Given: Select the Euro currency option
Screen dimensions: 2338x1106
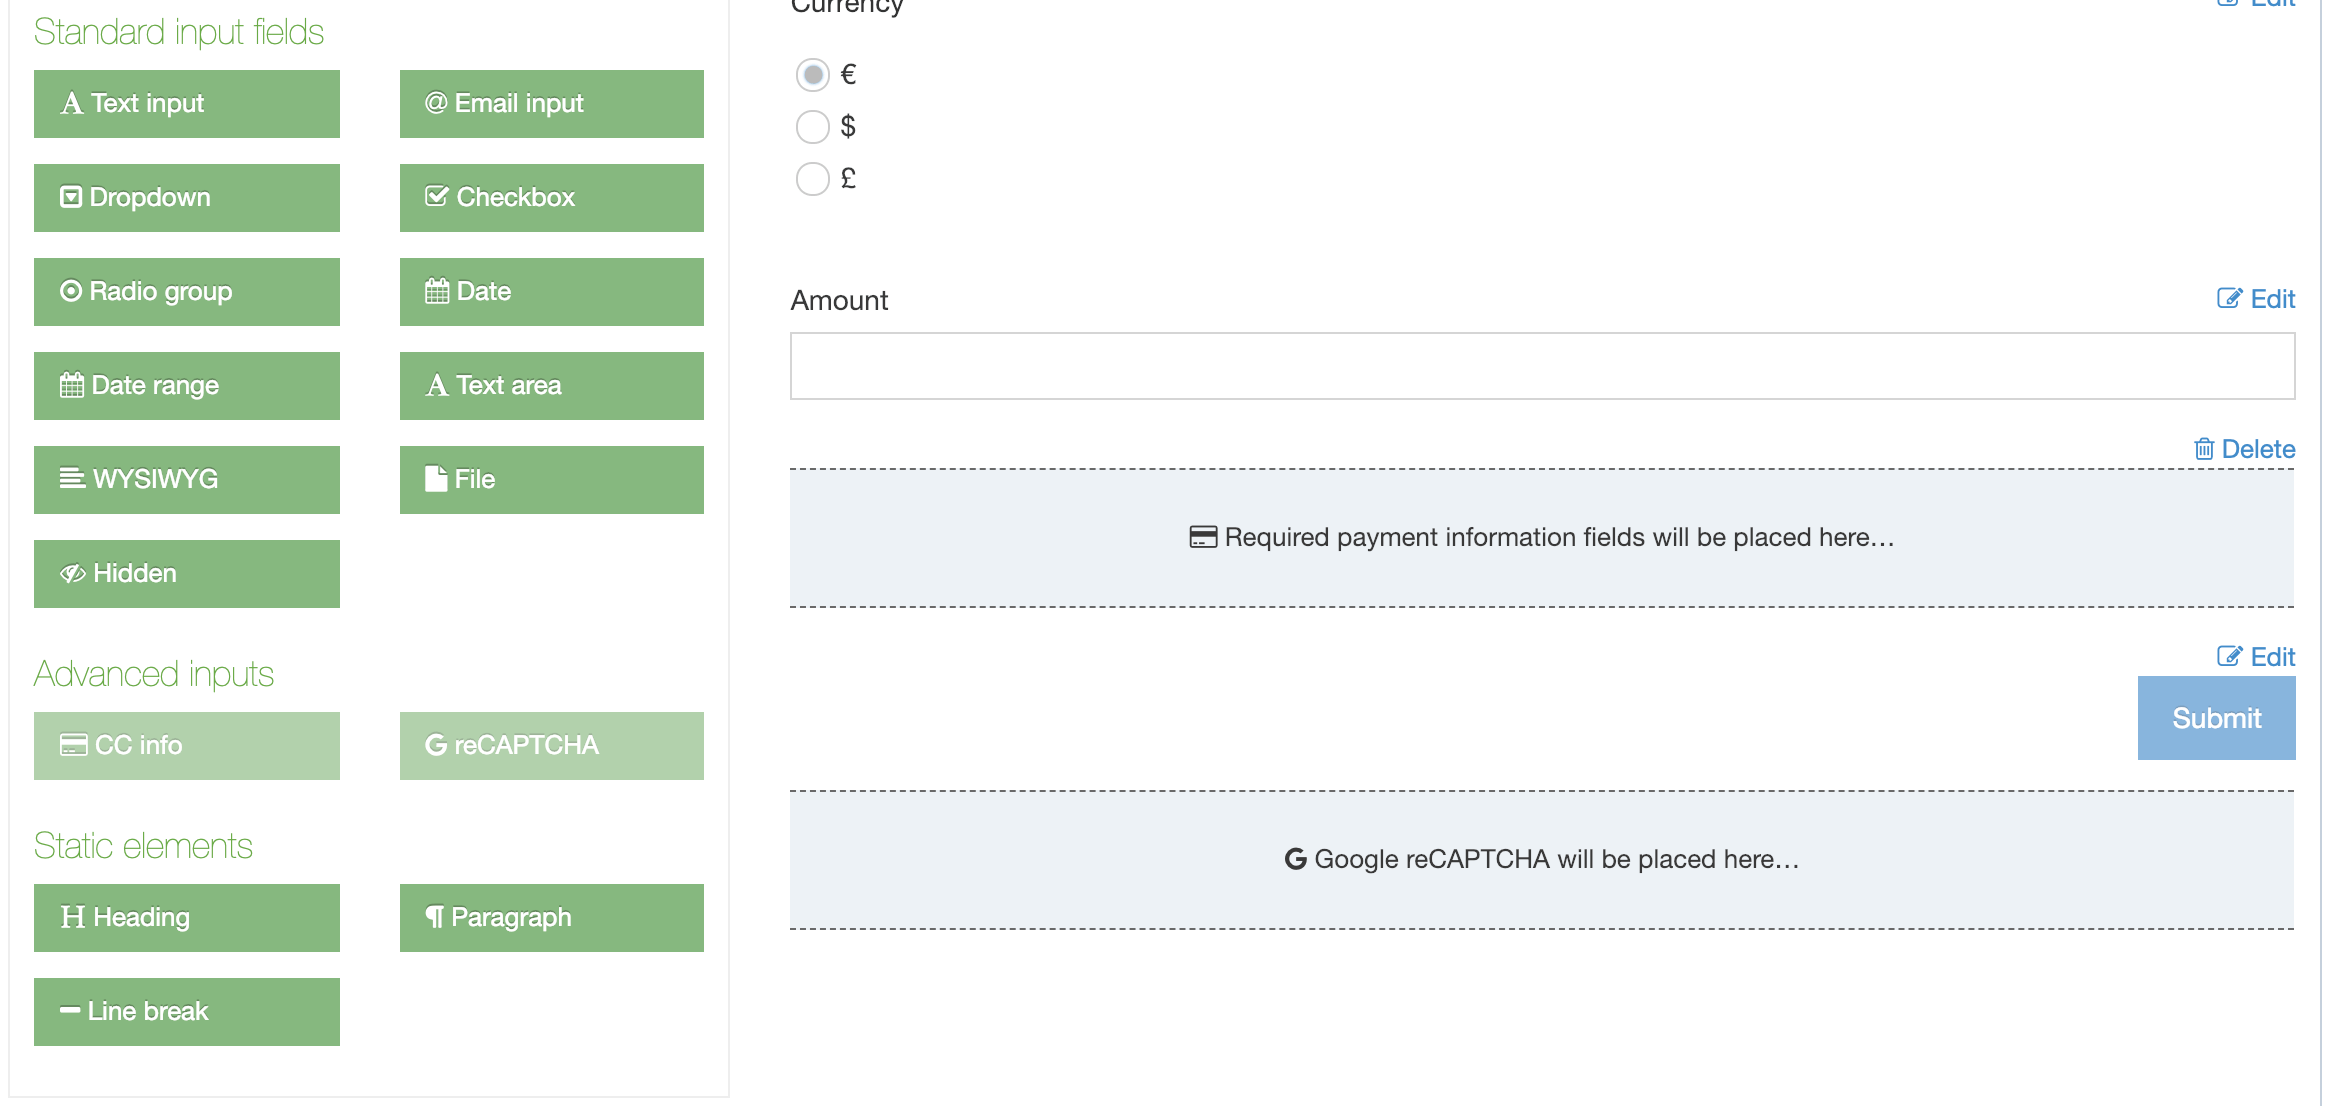Looking at the screenshot, I should [813, 75].
